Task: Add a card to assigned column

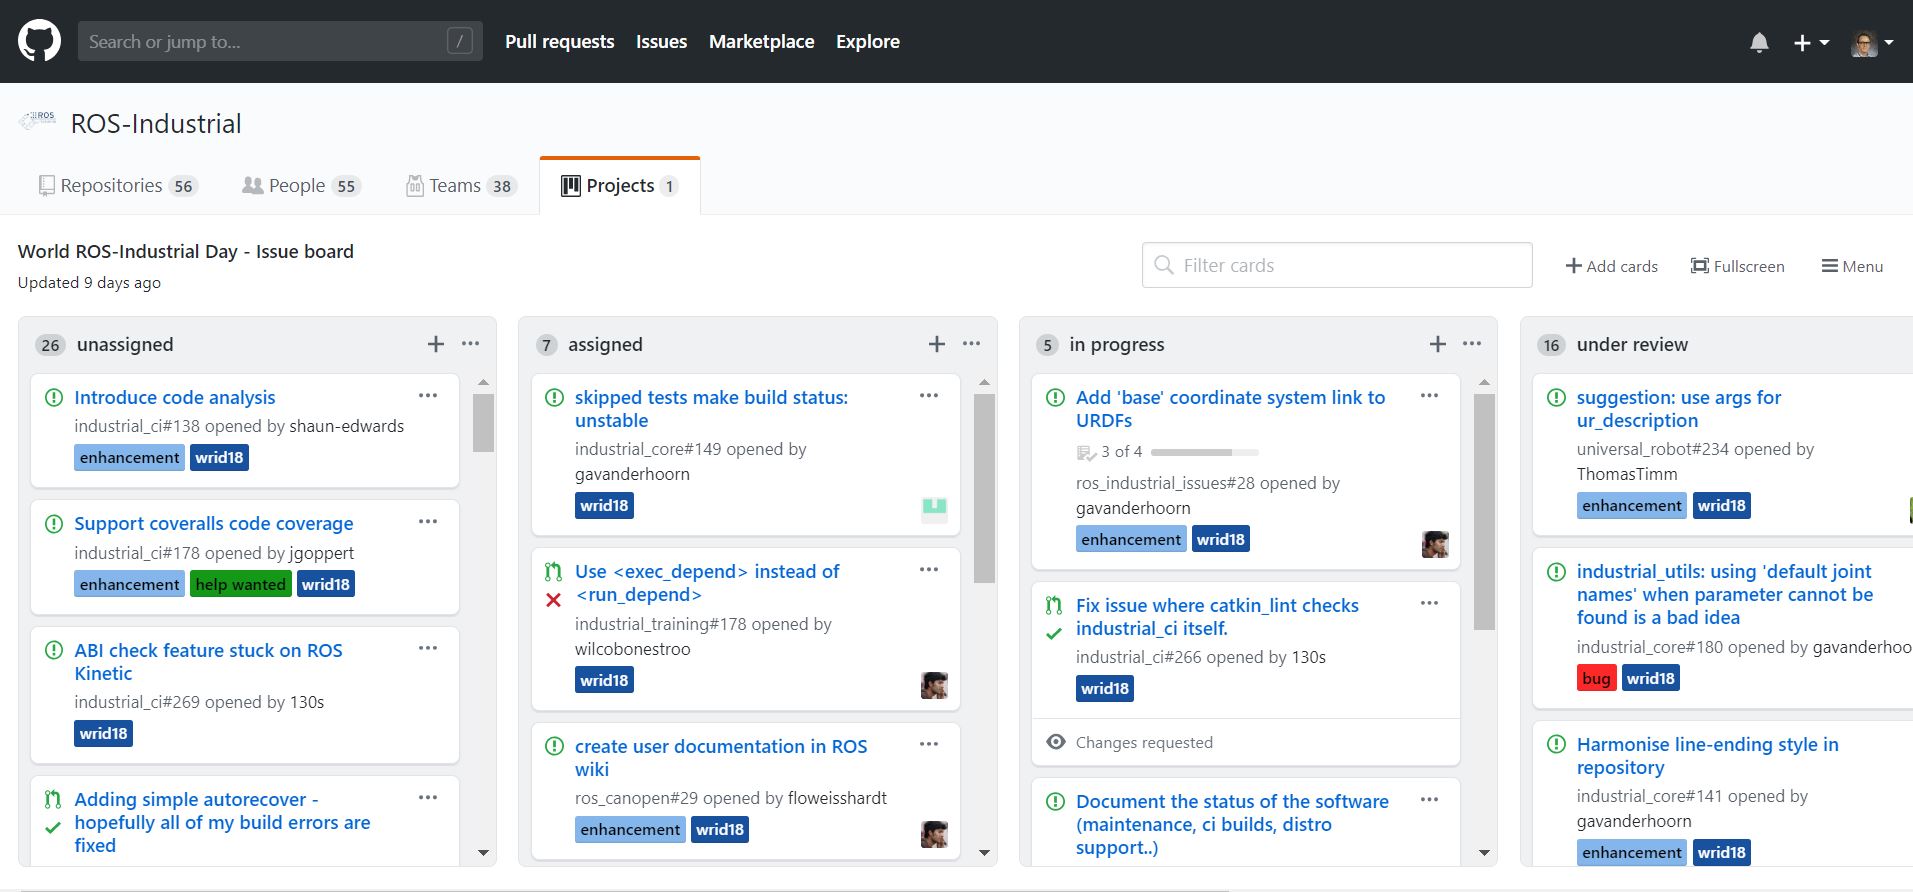Action: point(937,344)
